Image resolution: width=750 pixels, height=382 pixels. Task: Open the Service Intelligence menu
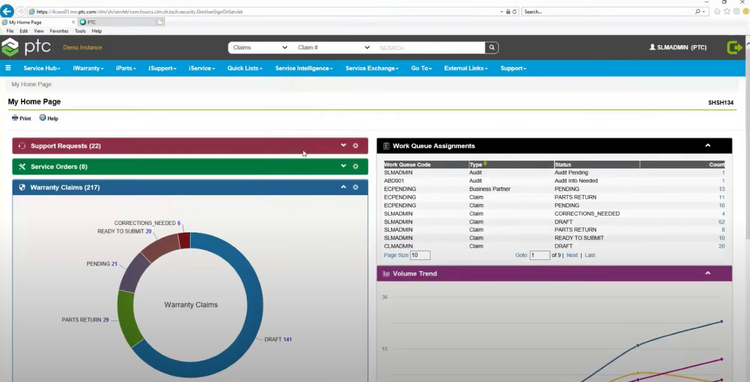pyautogui.click(x=304, y=68)
